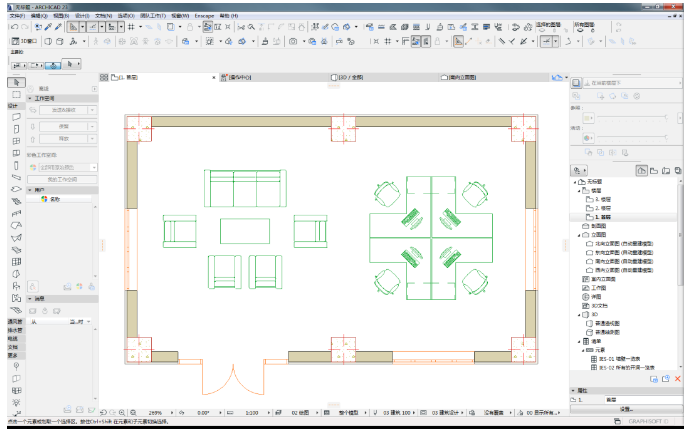Click the 设置... button in properties
687x436 pixels.
[626, 409]
